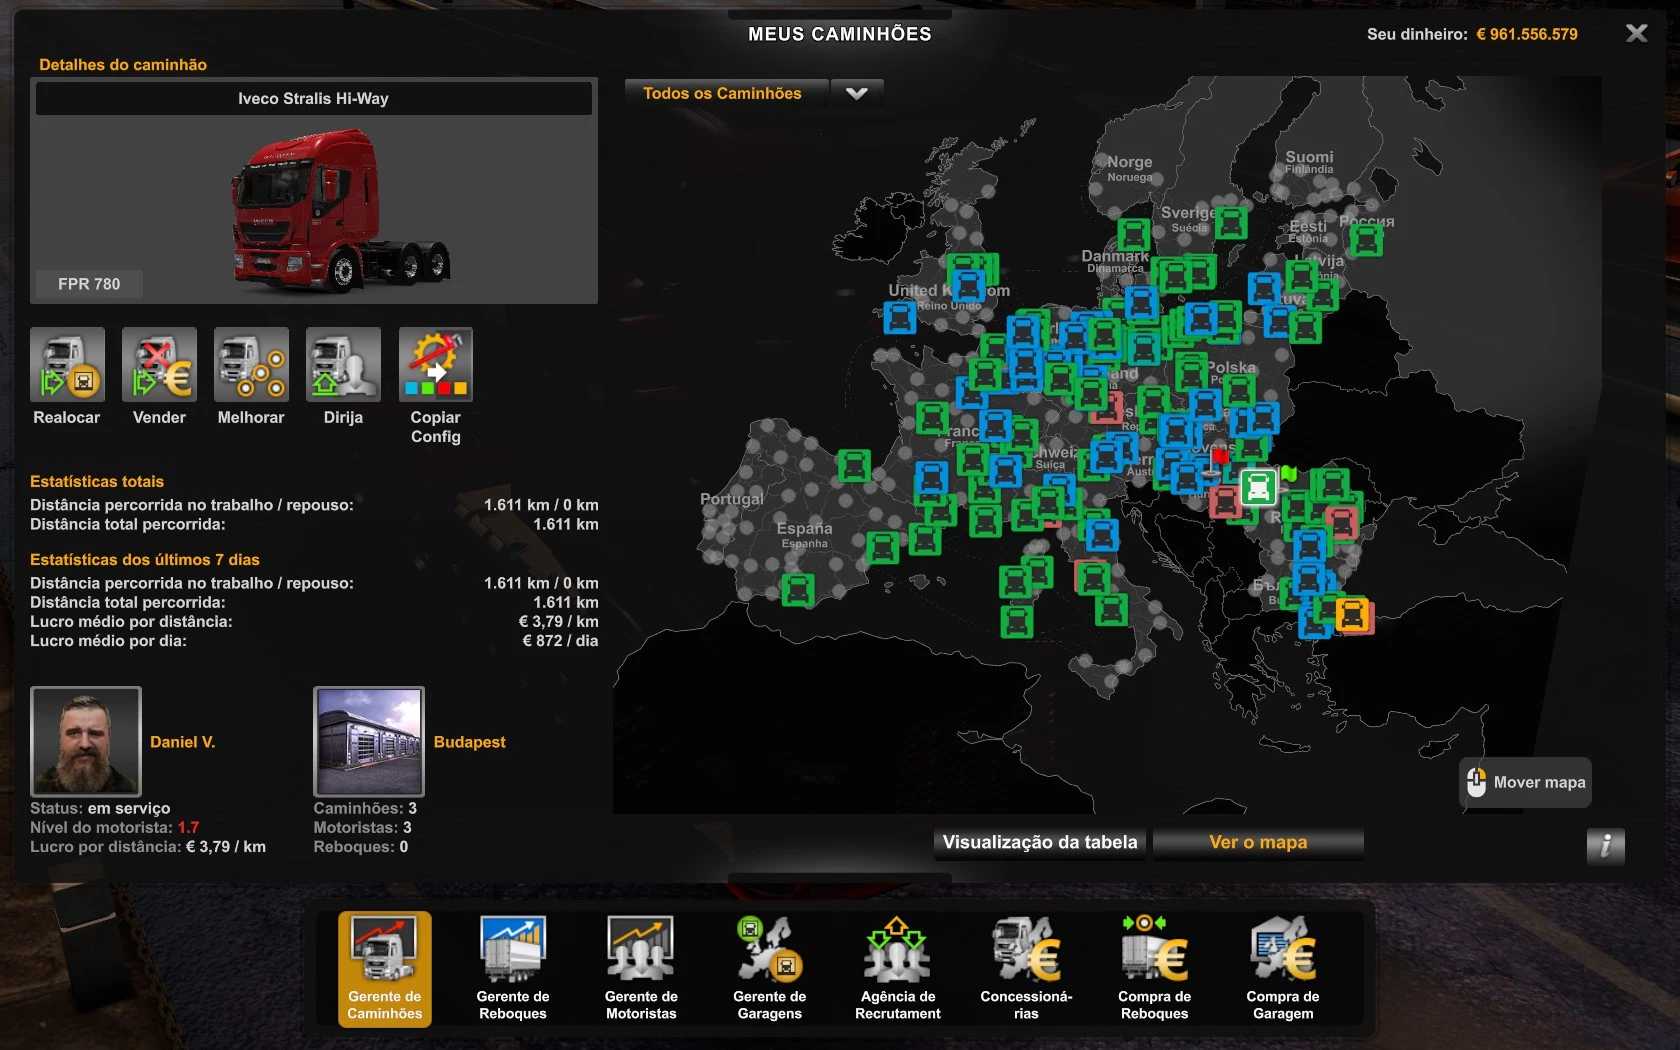1680x1050 pixels.
Task: Click the Realocar truck icon
Action: tap(67, 365)
